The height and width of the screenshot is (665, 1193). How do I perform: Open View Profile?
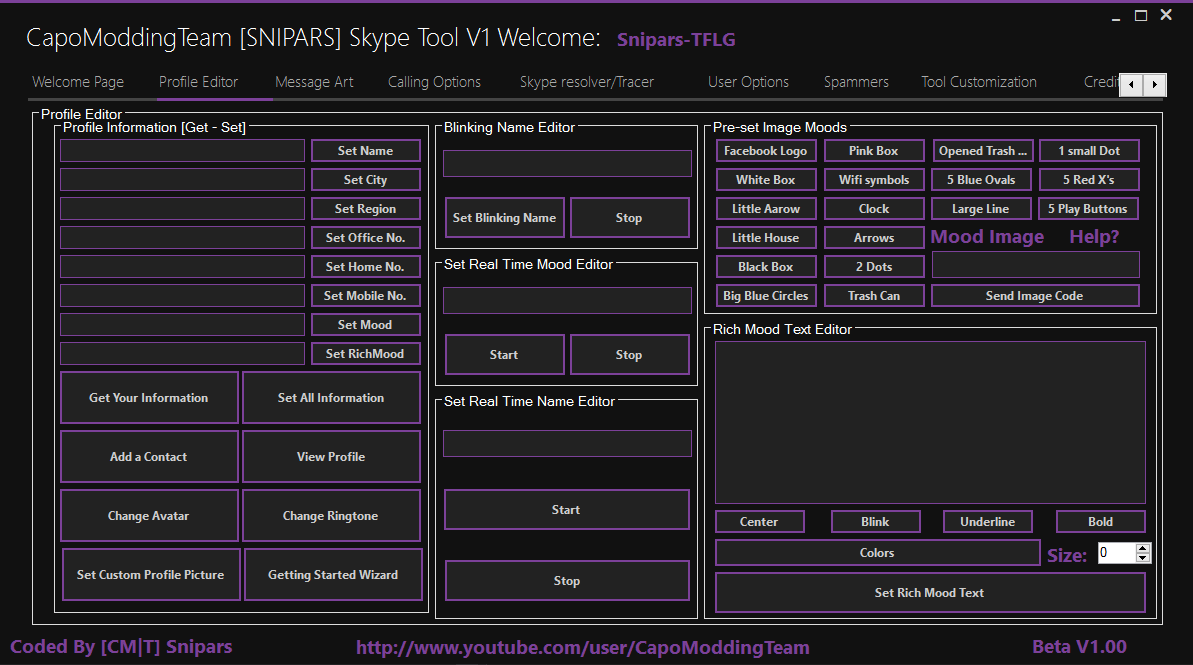click(331, 457)
